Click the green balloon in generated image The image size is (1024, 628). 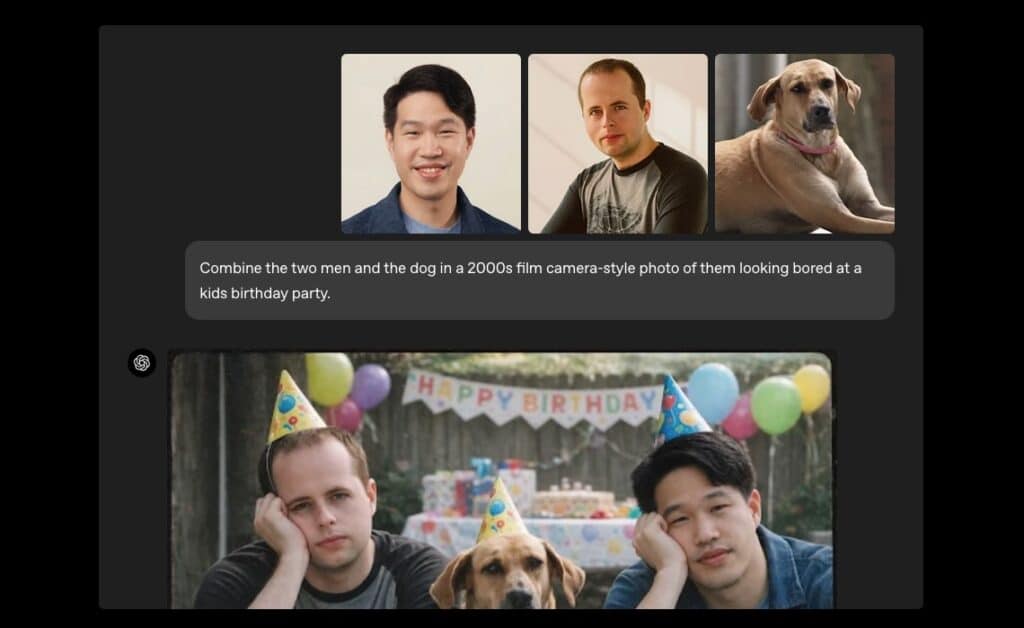click(x=775, y=405)
